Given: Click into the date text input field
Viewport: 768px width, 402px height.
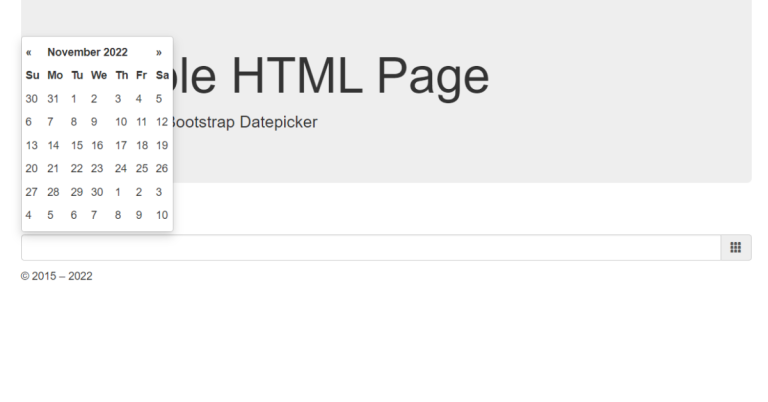Looking at the screenshot, I should [370, 247].
